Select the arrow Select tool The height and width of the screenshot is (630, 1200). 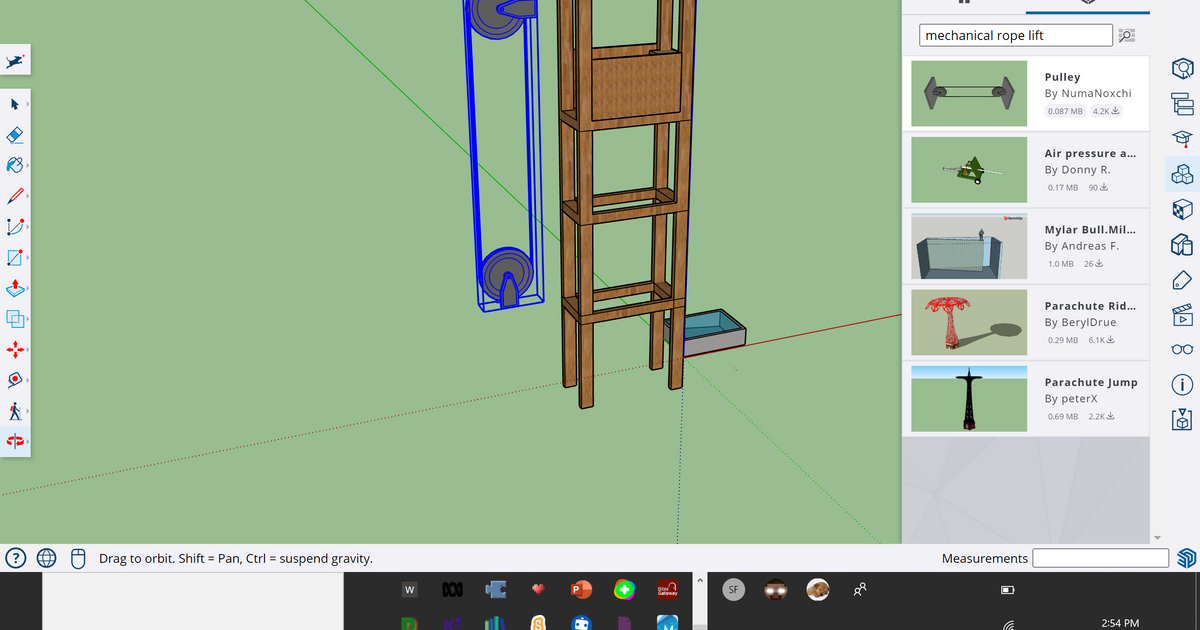click(x=14, y=104)
